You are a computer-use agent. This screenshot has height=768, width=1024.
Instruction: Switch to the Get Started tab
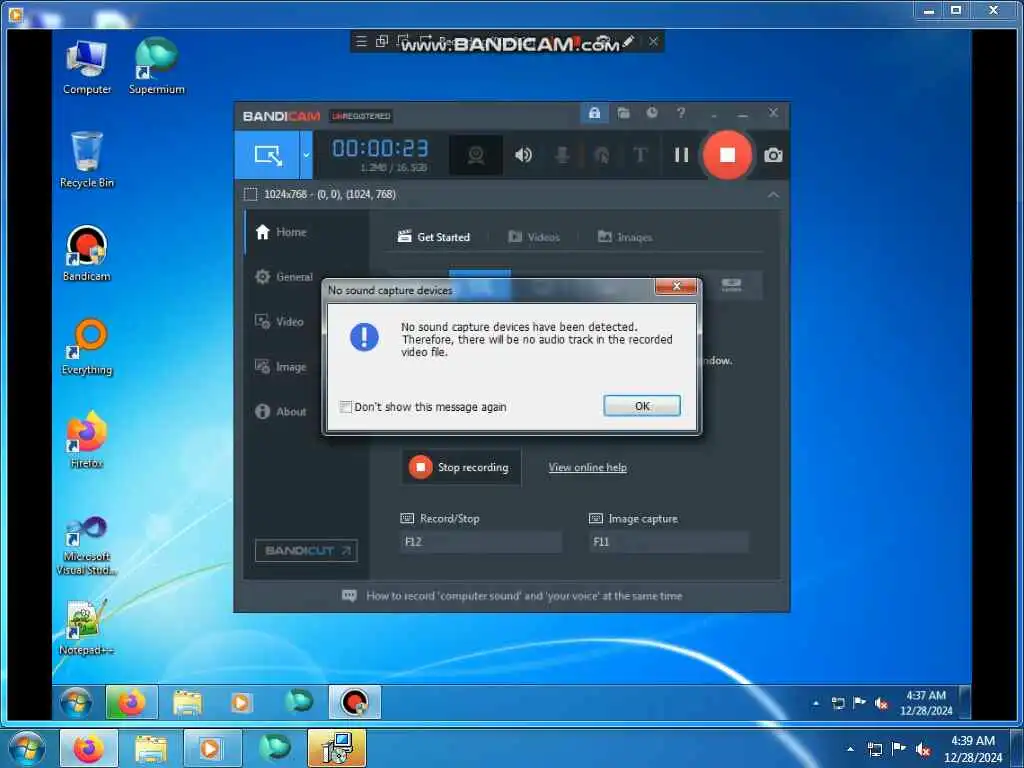point(434,237)
